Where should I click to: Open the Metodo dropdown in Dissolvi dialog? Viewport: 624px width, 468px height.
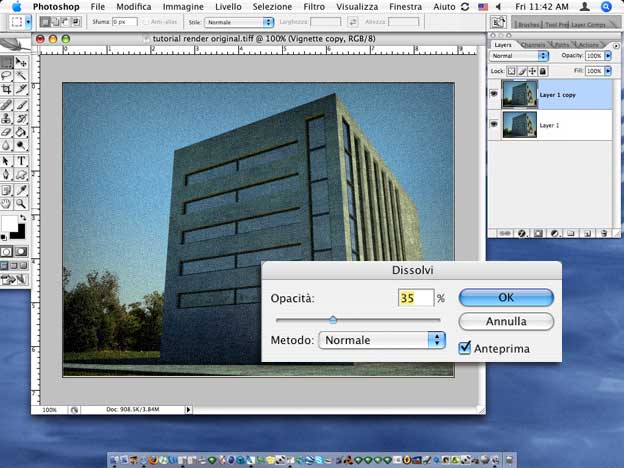[x=381, y=340]
